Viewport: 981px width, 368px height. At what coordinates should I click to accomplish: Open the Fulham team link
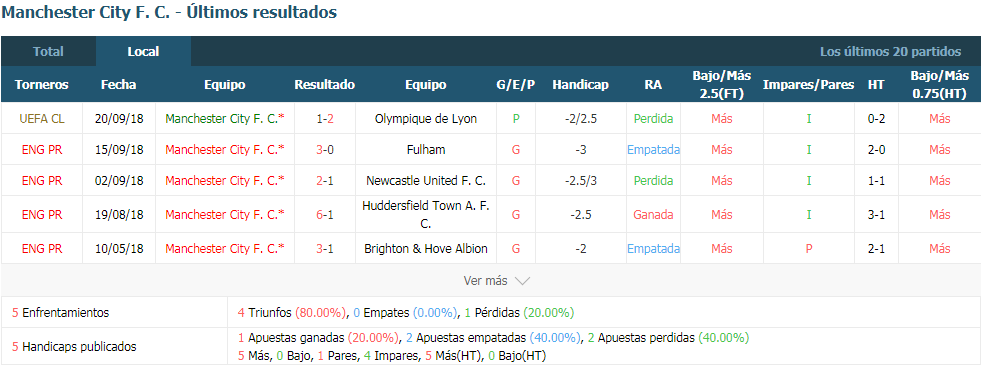[425, 150]
